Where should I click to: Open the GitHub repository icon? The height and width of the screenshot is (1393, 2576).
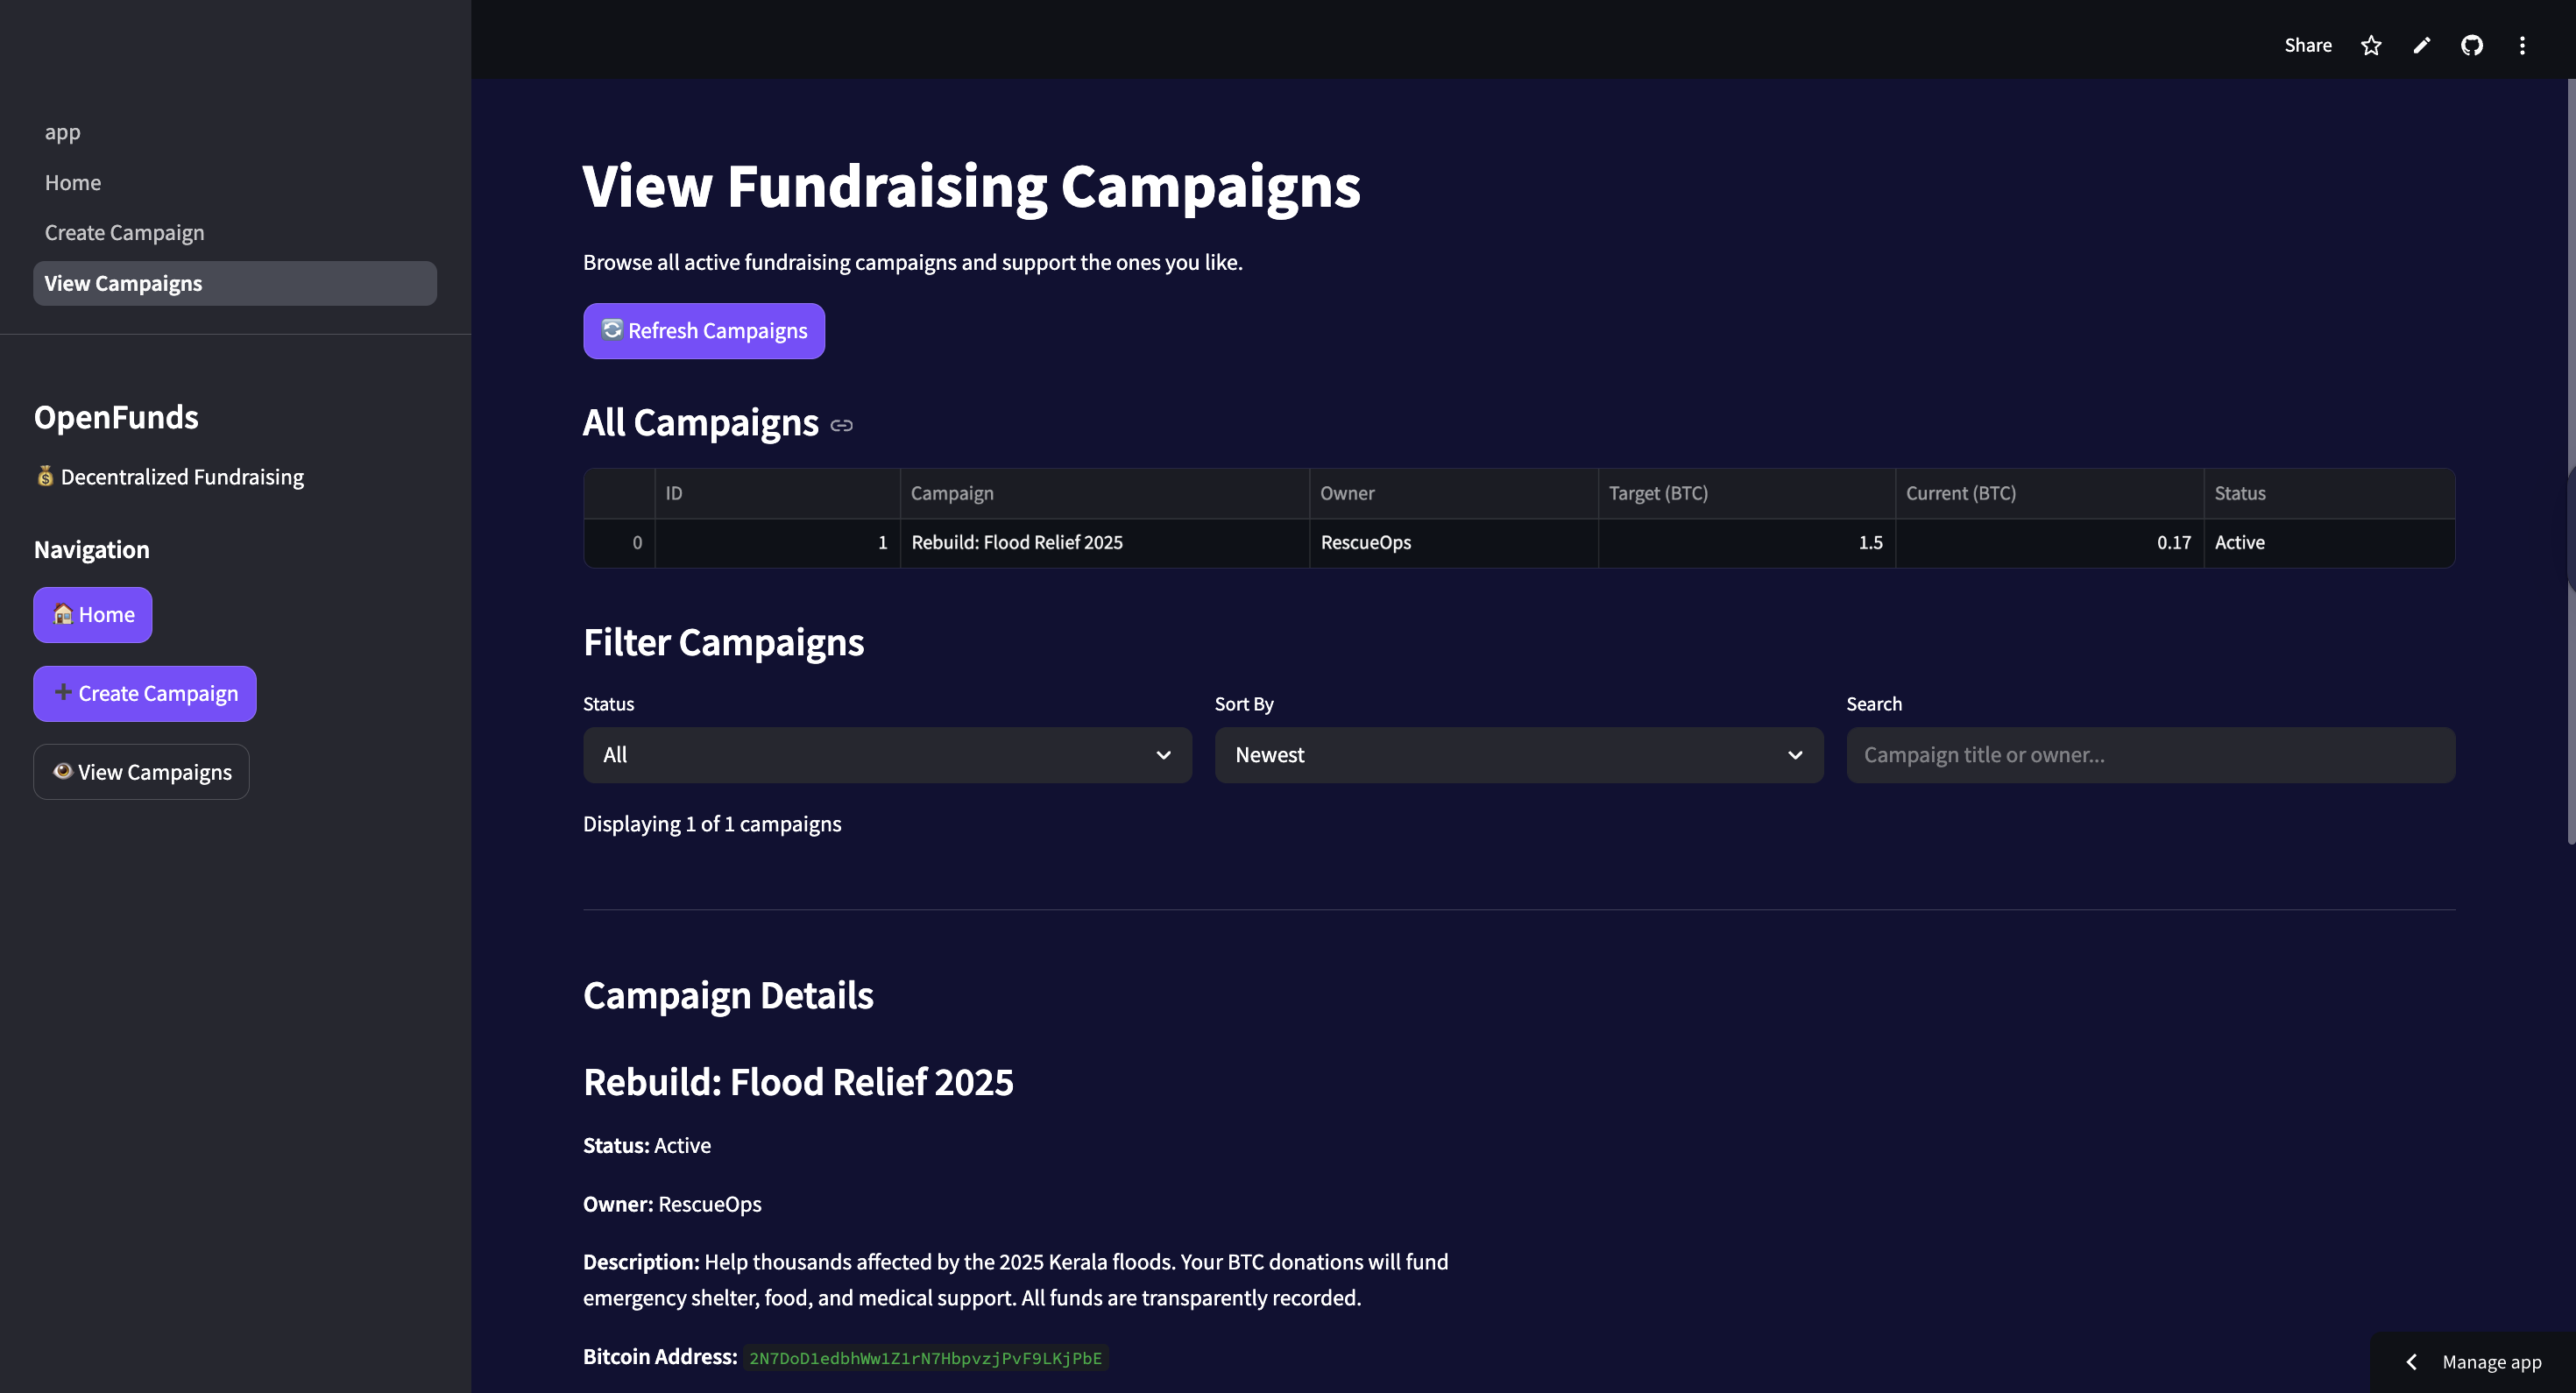click(2472, 45)
